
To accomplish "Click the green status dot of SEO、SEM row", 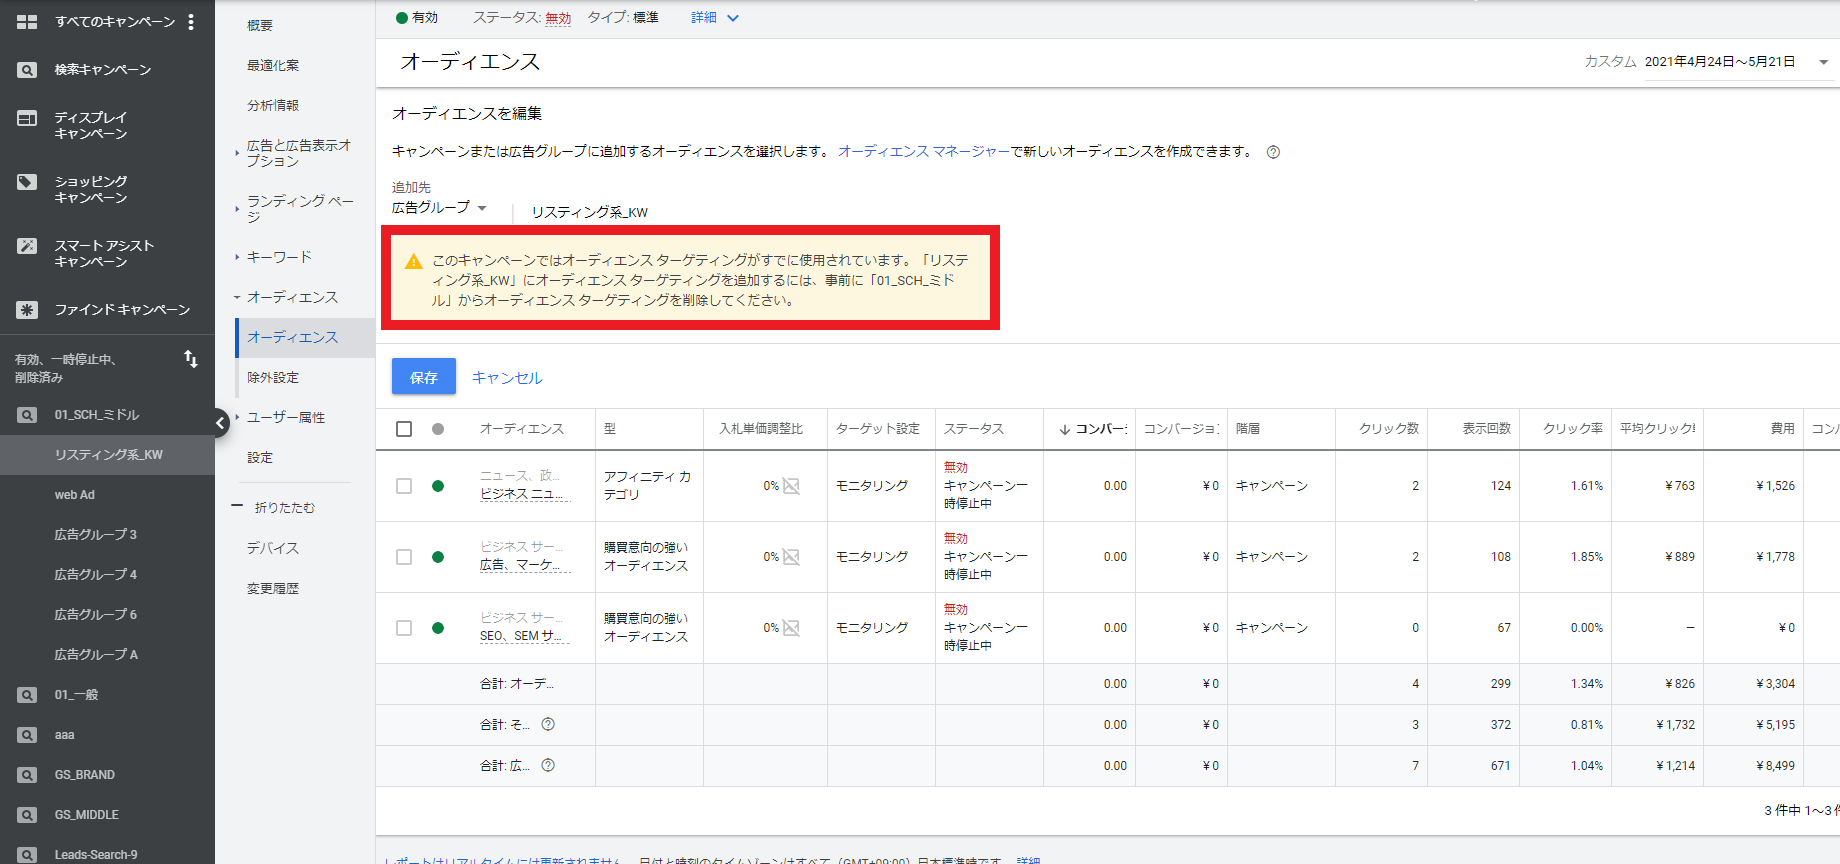I will pyautogui.click(x=438, y=628).
